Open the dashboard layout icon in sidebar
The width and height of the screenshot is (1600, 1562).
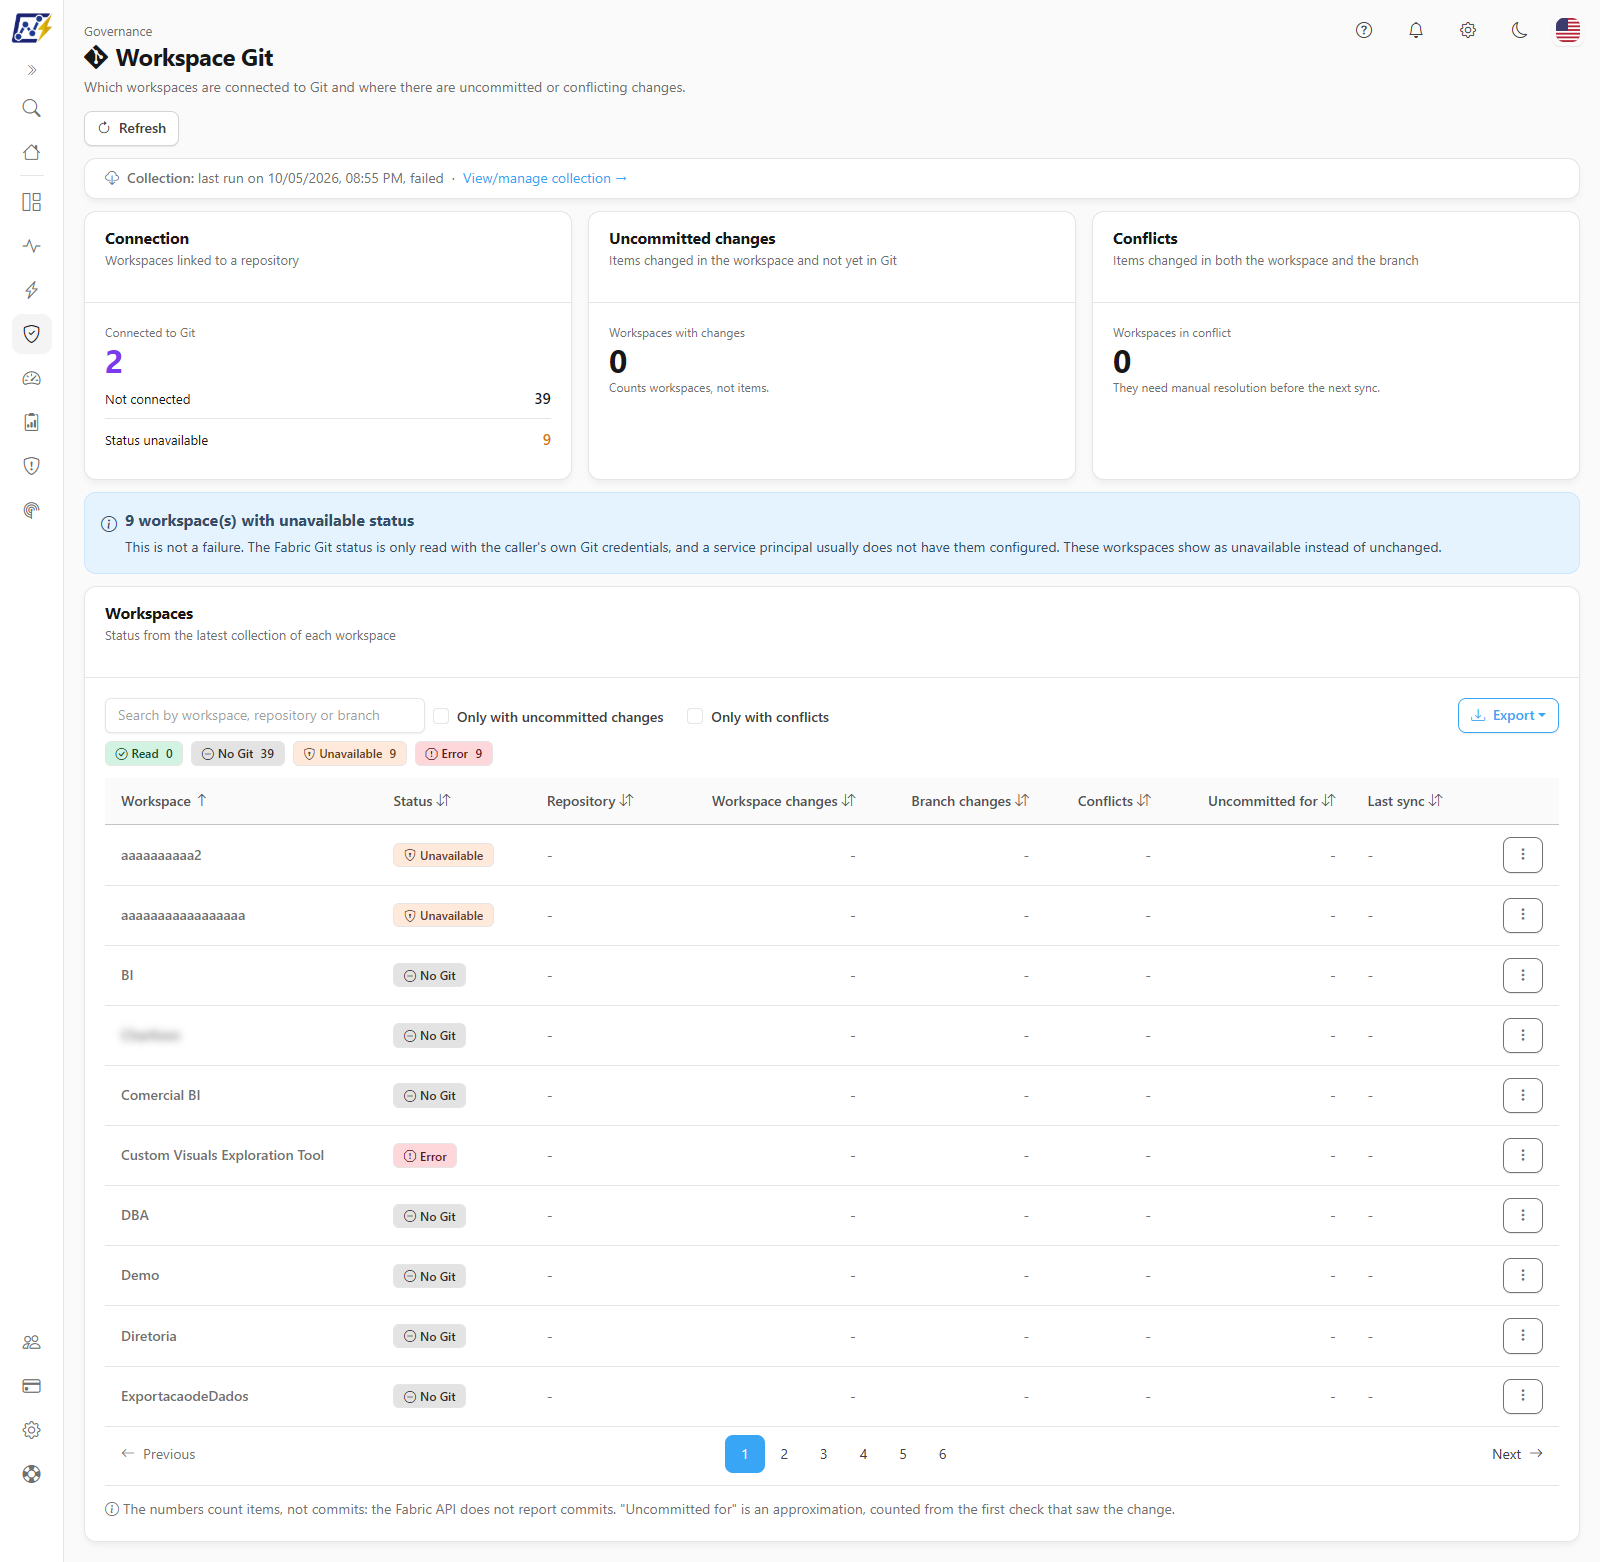32,202
